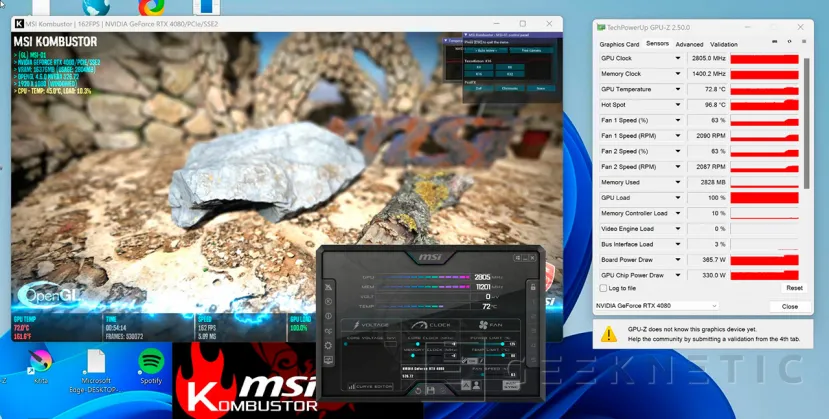The height and width of the screenshot is (419, 829).
Task: Click Windows logo icon in Afterburner title
Action: click(518, 258)
